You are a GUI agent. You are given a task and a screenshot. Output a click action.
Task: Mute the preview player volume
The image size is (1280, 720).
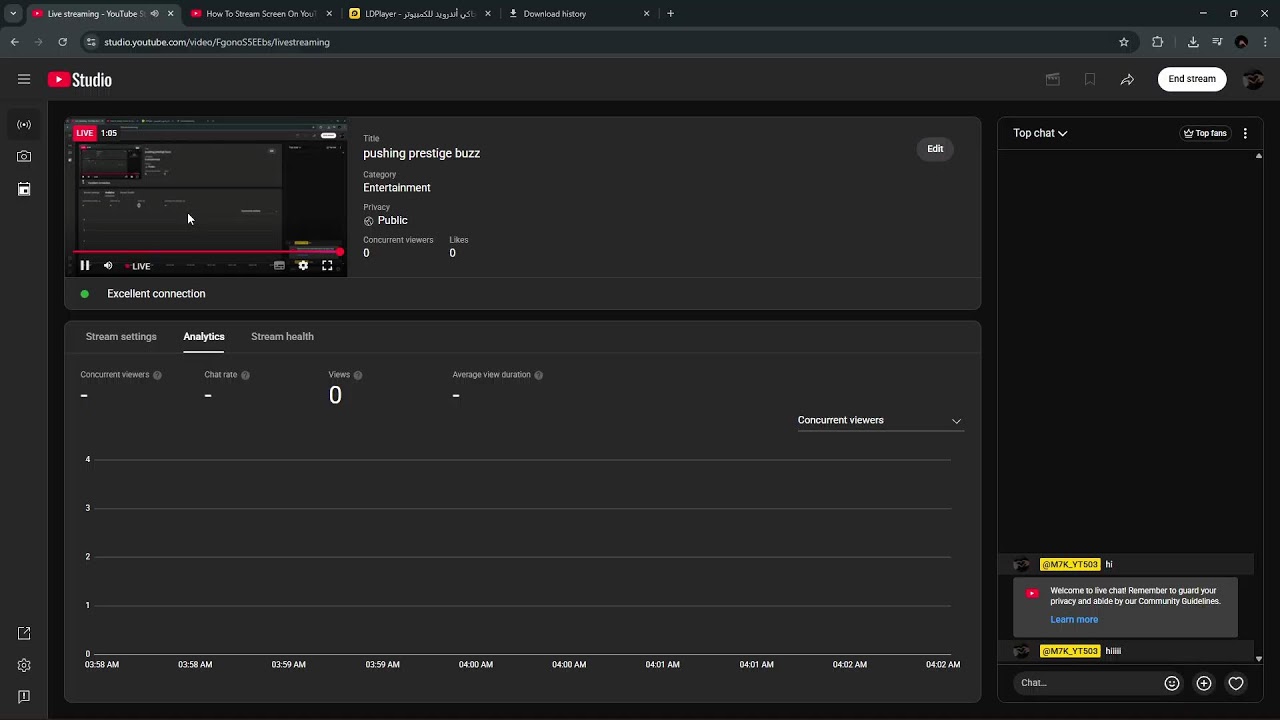click(108, 266)
